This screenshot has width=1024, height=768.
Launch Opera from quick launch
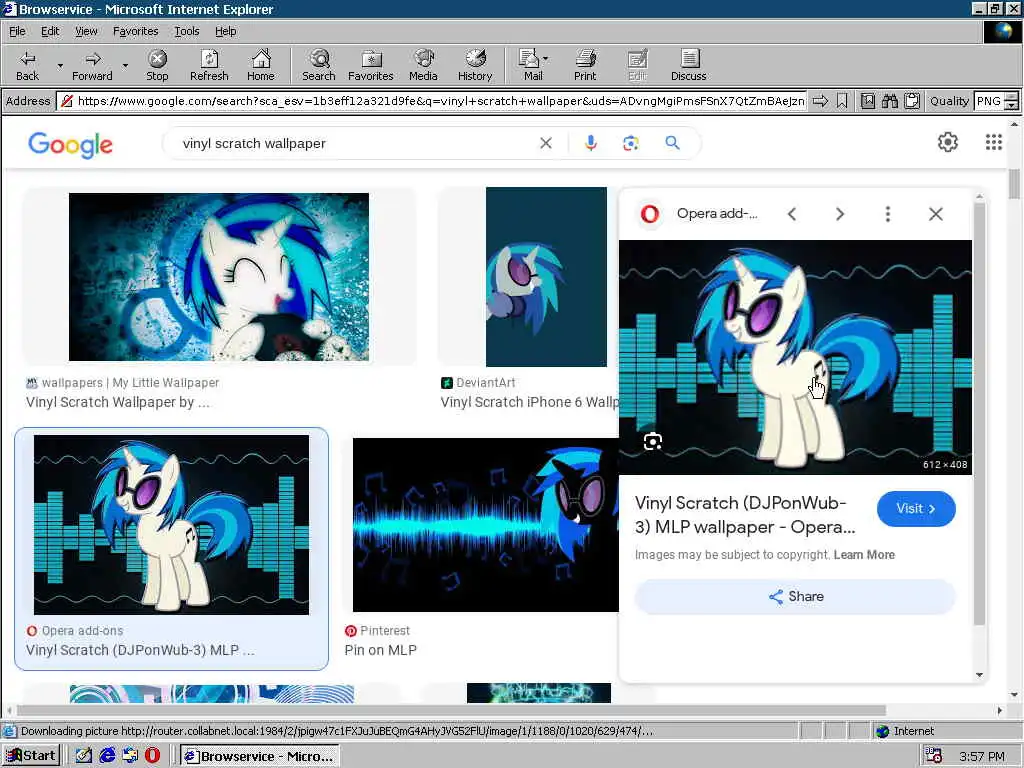pyautogui.click(x=152, y=756)
